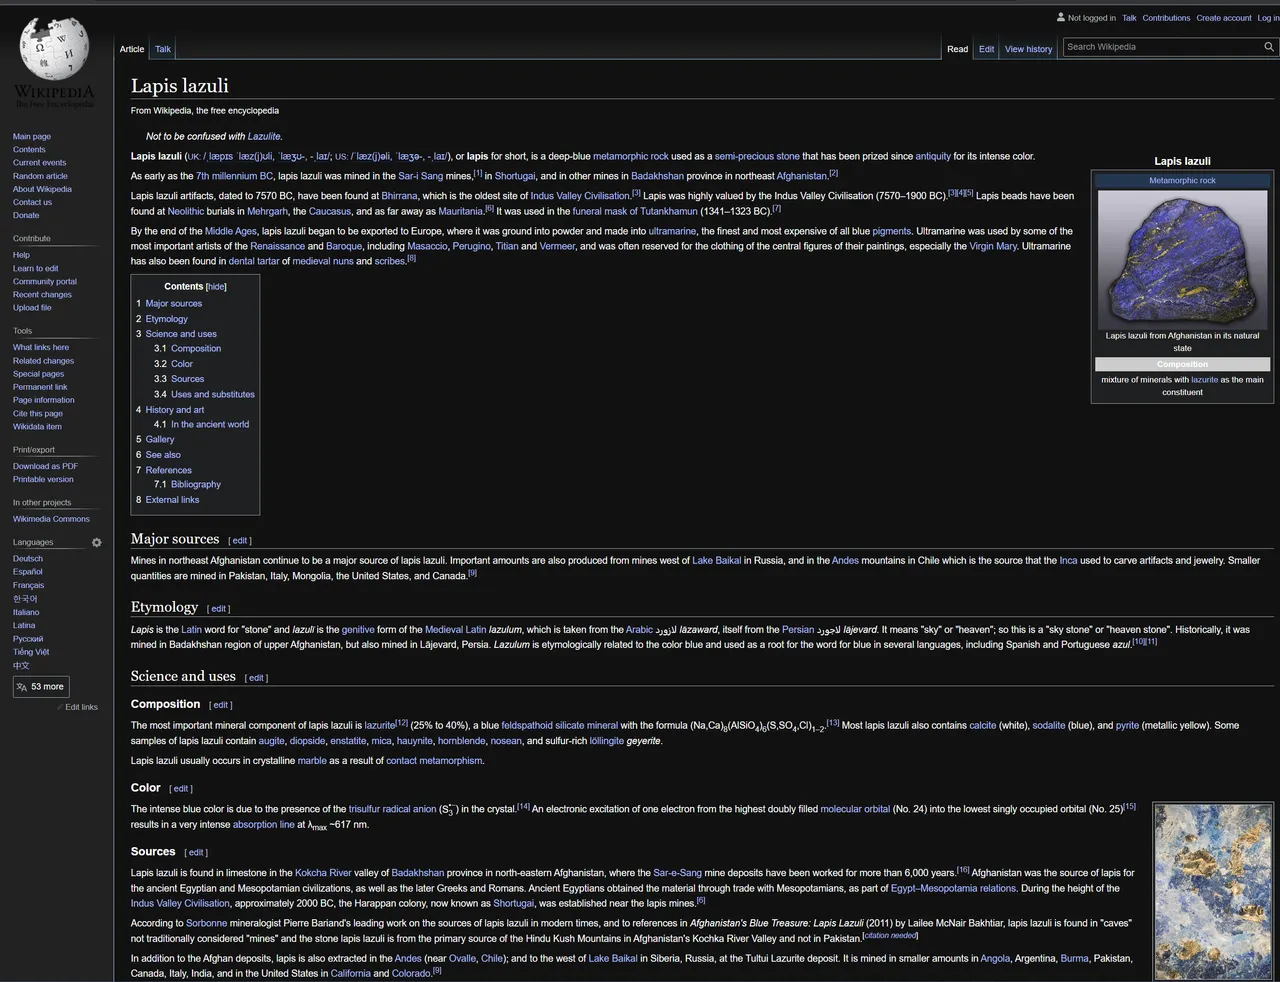
Task: Jump to 3.1 Composition in Contents
Action: point(195,349)
